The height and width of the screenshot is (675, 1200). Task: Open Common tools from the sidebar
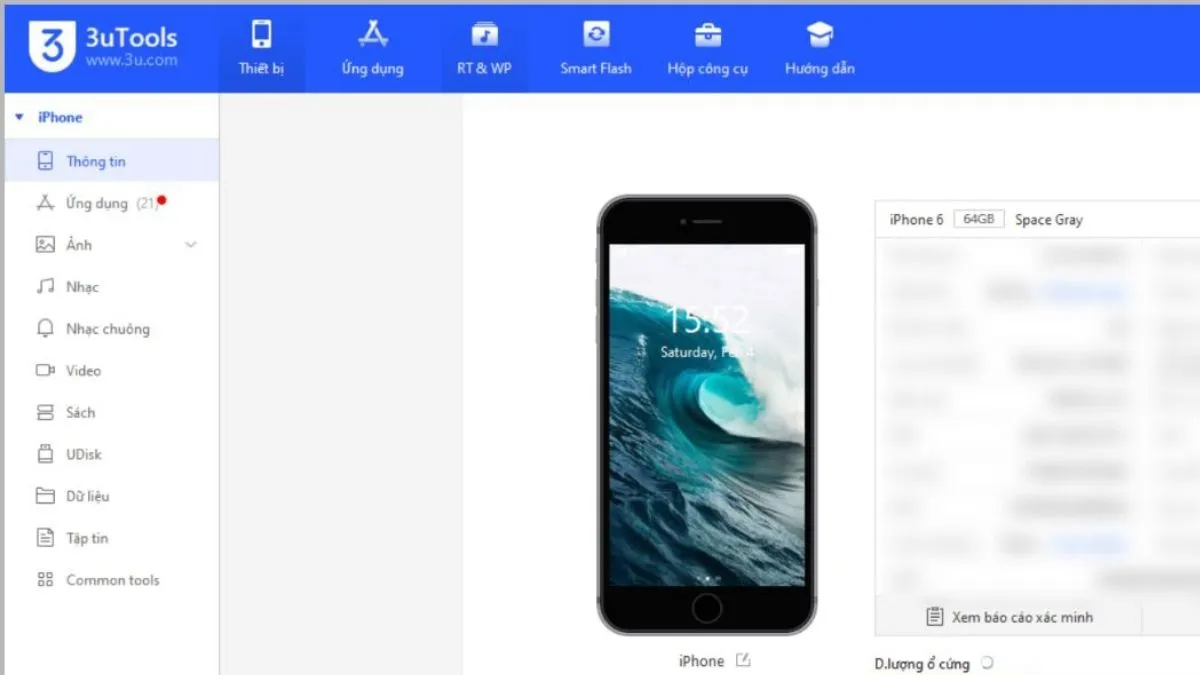(112, 580)
